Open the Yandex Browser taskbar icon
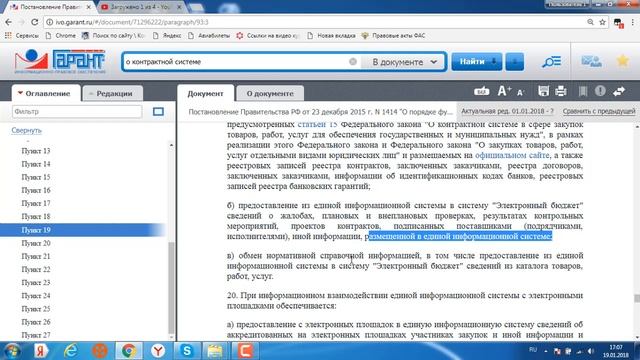 [x=158, y=351]
